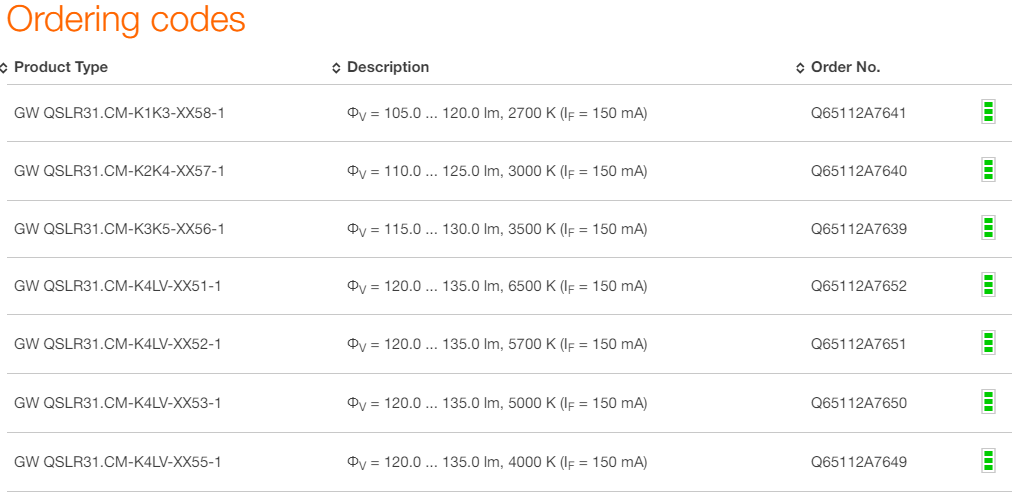This screenshot has width=1012, height=502.
Task: Click green stock icon for order Q65112A7652
Action: click(988, 286)
